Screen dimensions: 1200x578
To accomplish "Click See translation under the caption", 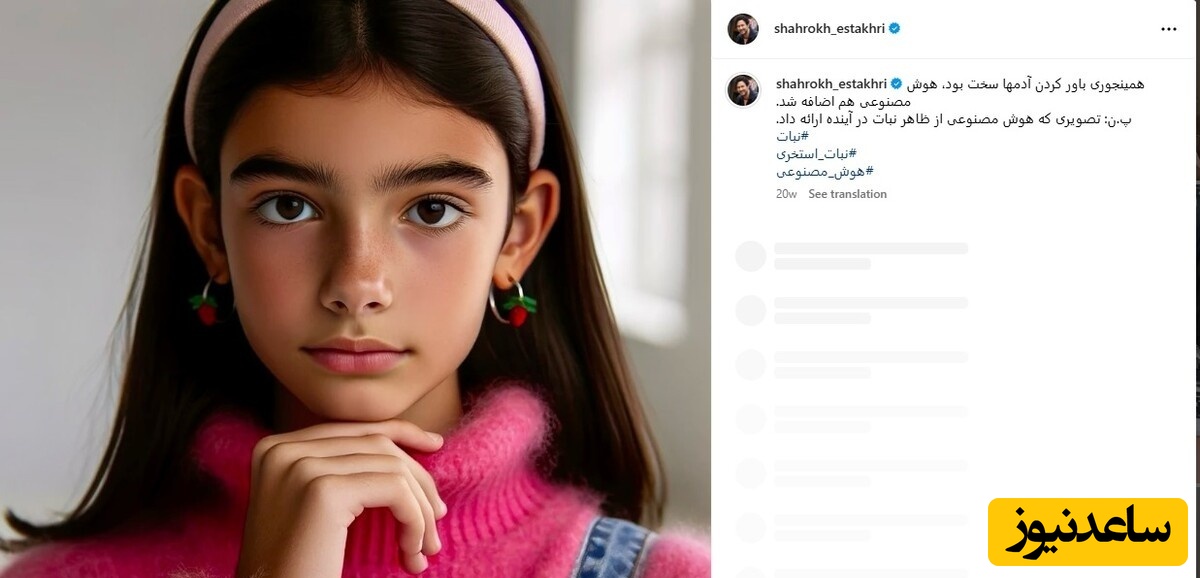I will pos(847,194).
